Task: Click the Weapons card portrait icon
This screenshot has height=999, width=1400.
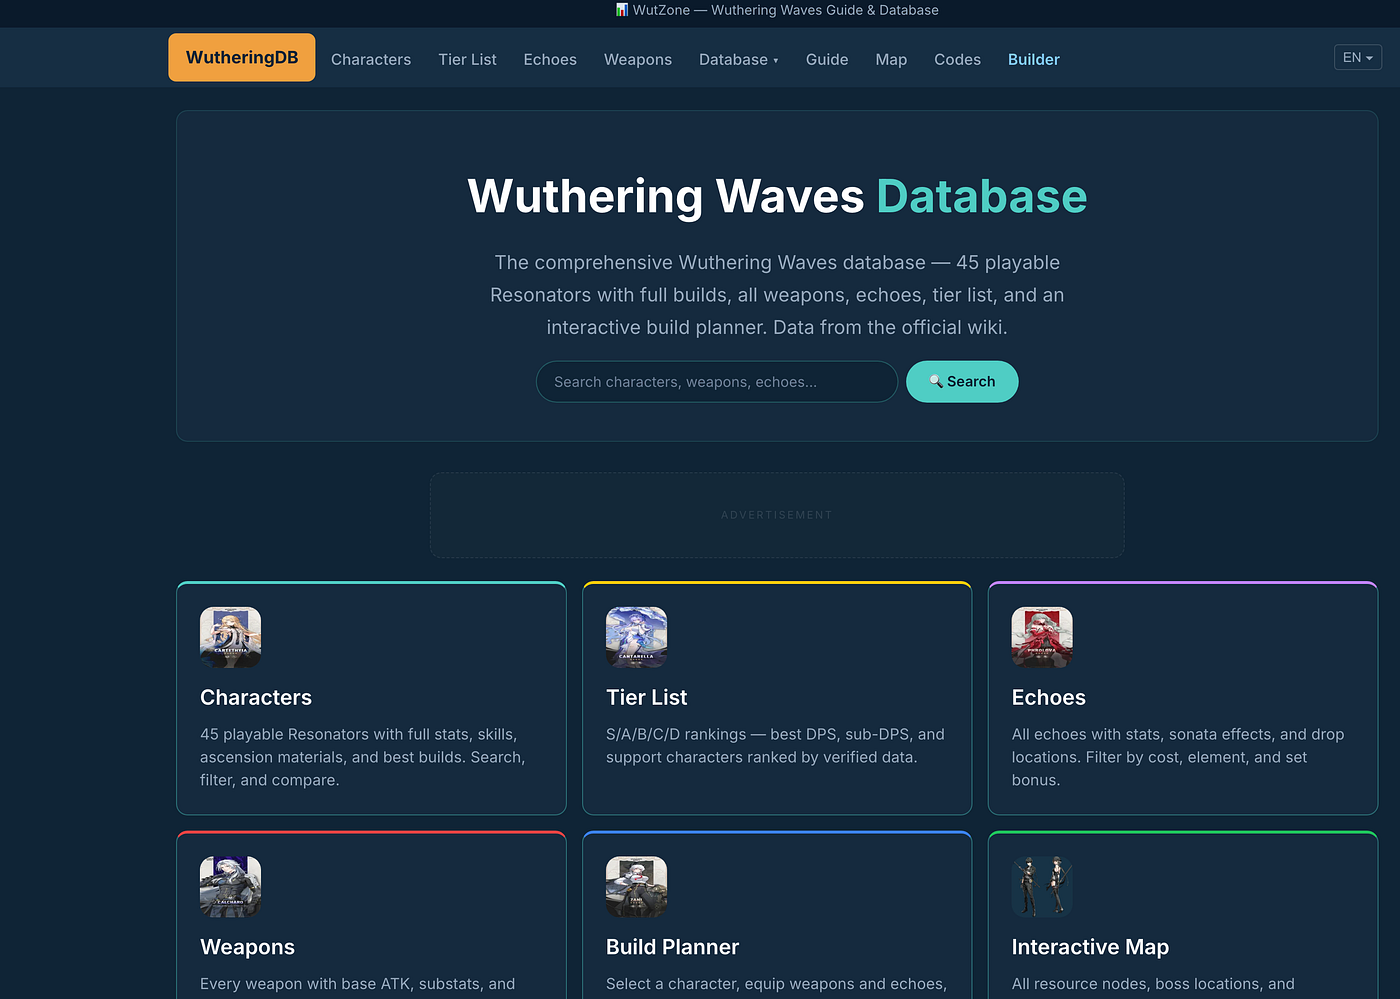Action: pos(231,887)
